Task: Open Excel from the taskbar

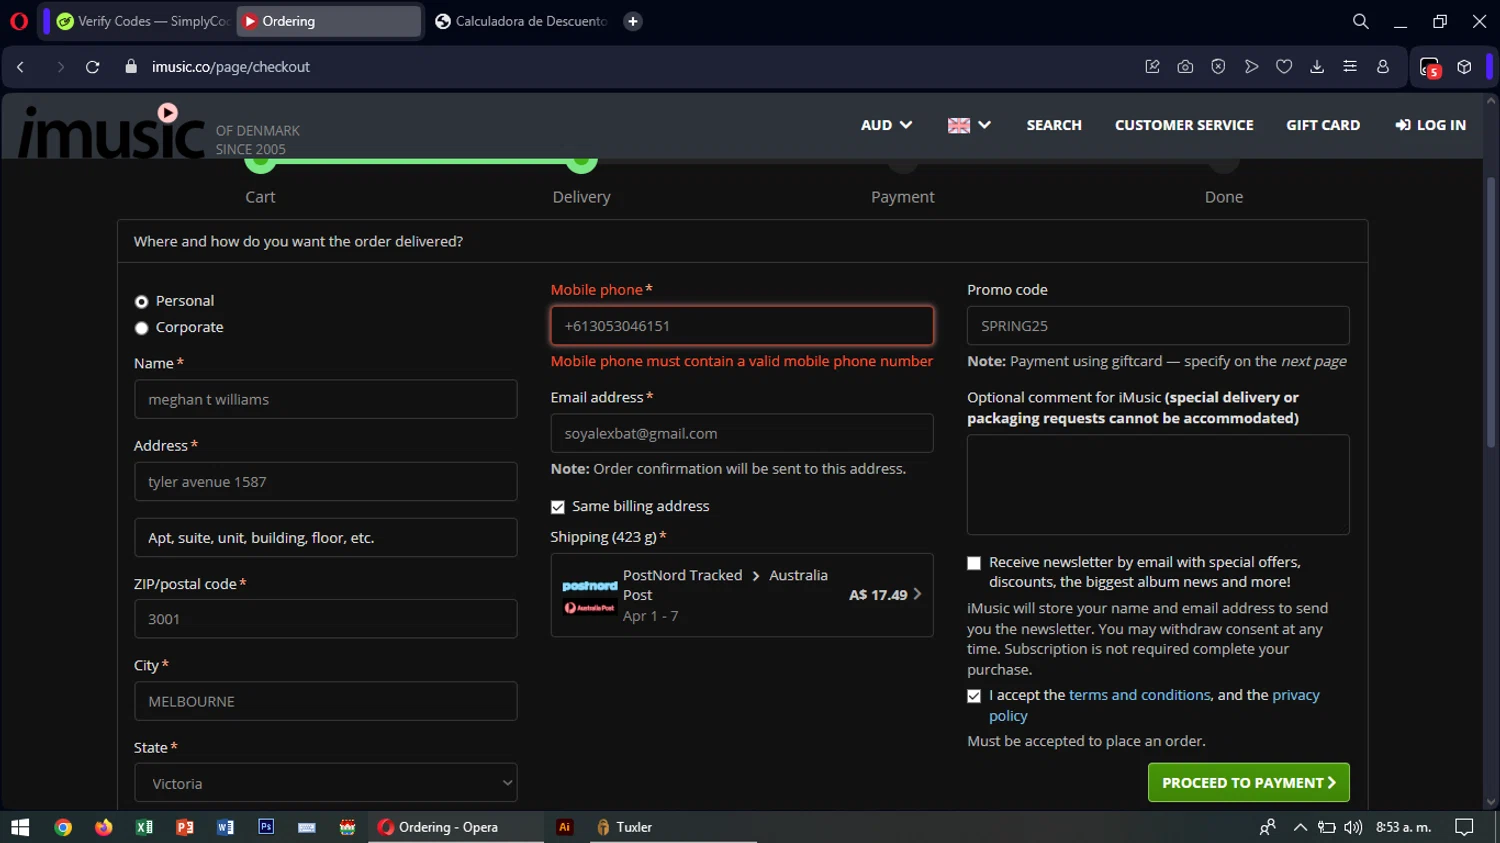Action: (x=144, y=827)
